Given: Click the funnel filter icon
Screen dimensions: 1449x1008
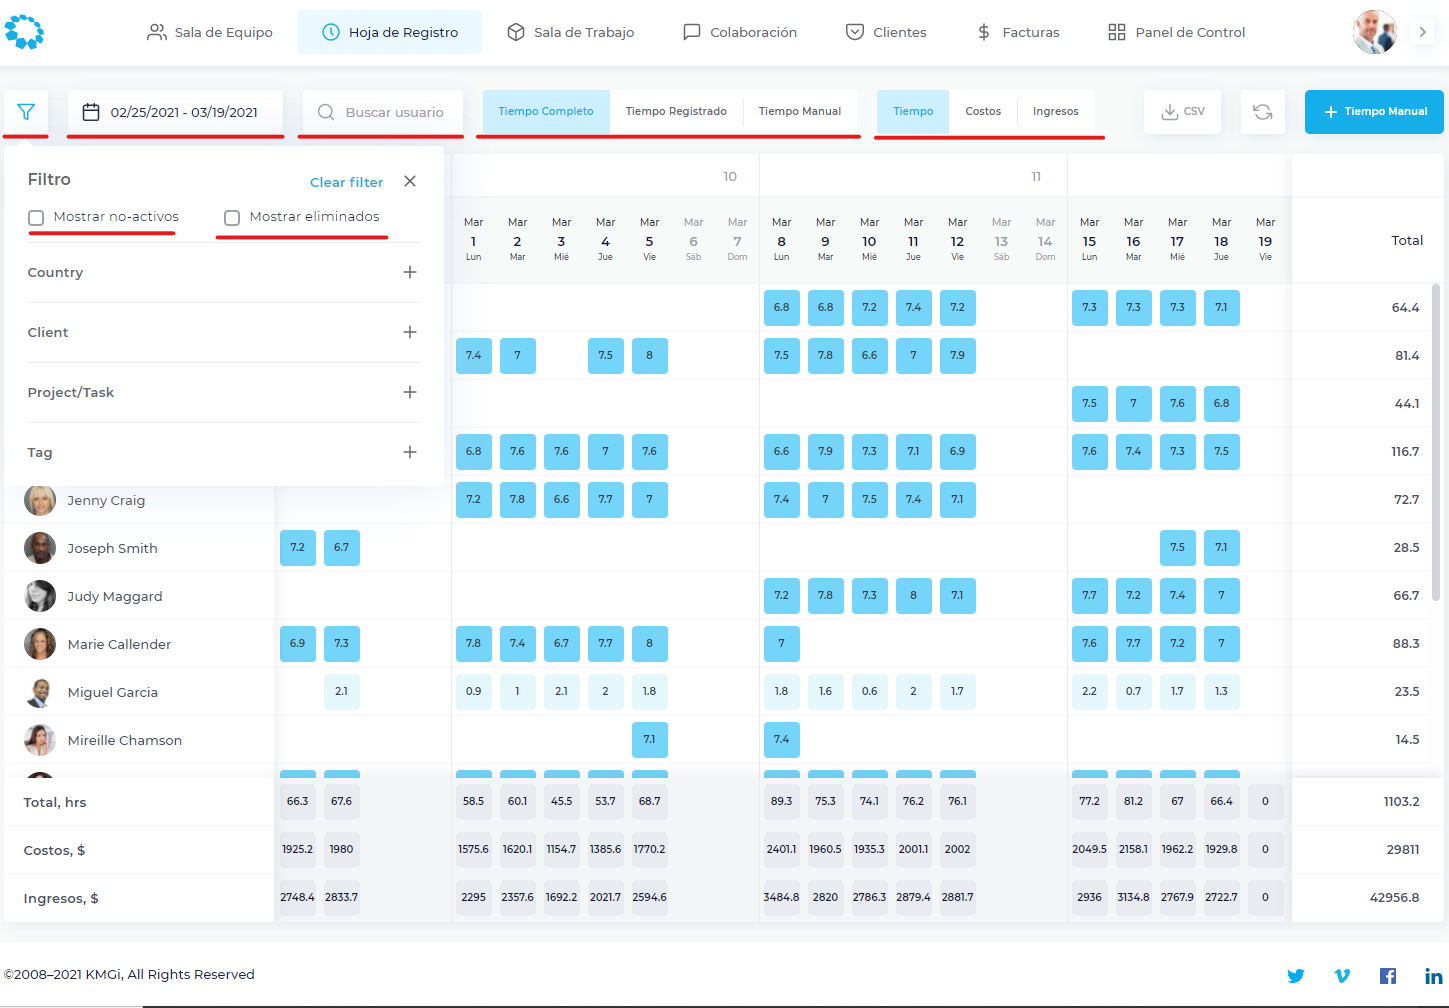Looking at the screenshot, I should click(x=26, y=112).
